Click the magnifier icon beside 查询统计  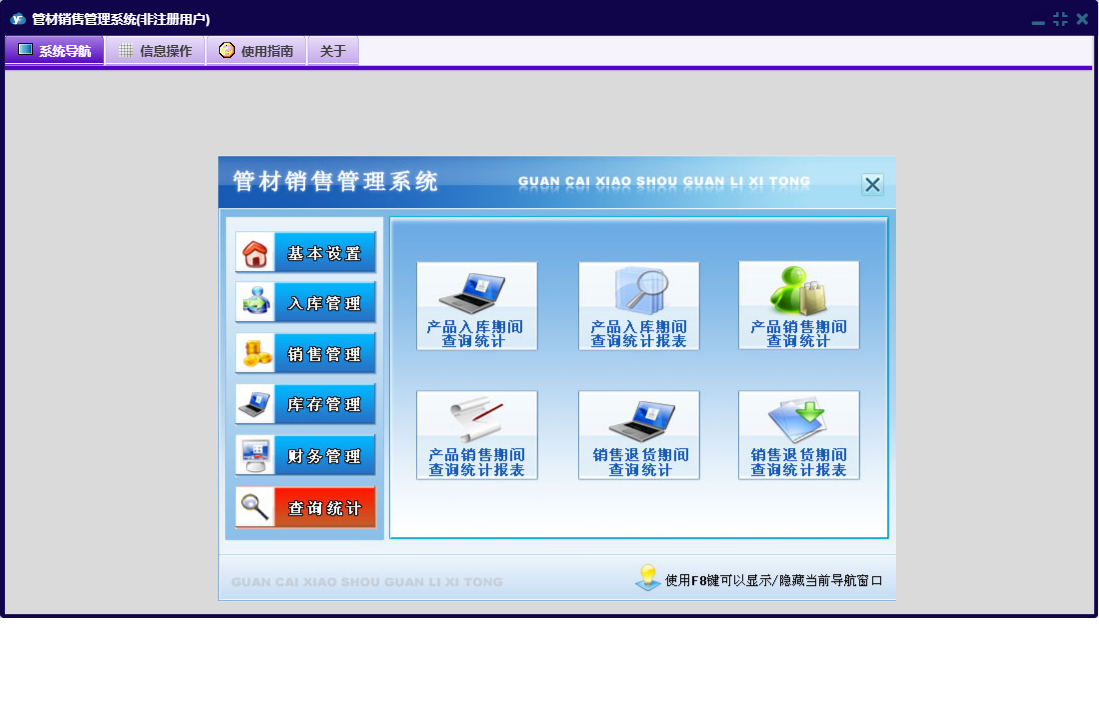click(256, 508)
